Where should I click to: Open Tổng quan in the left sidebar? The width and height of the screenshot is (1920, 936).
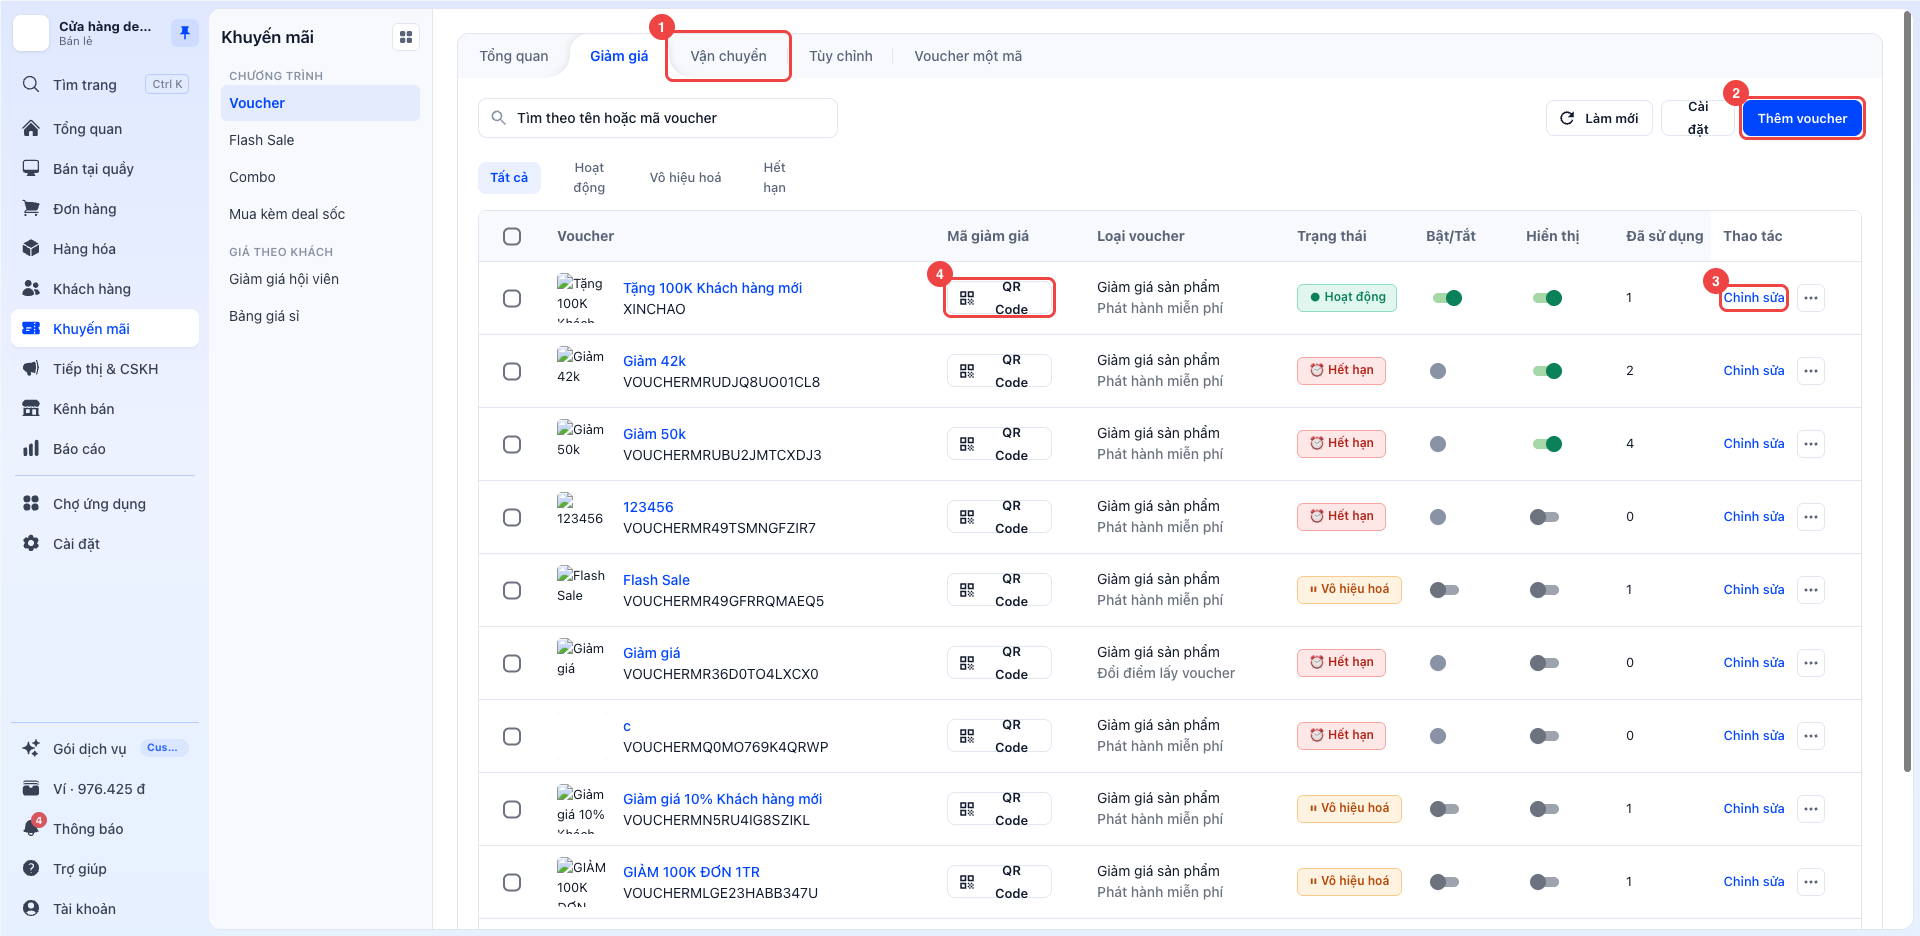point(105,129)
